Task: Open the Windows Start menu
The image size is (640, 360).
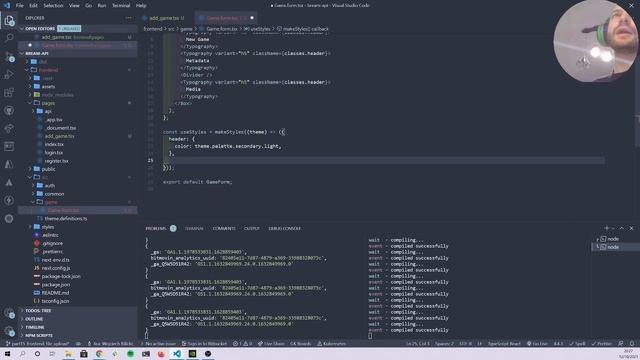Action: tap(7, 354)
